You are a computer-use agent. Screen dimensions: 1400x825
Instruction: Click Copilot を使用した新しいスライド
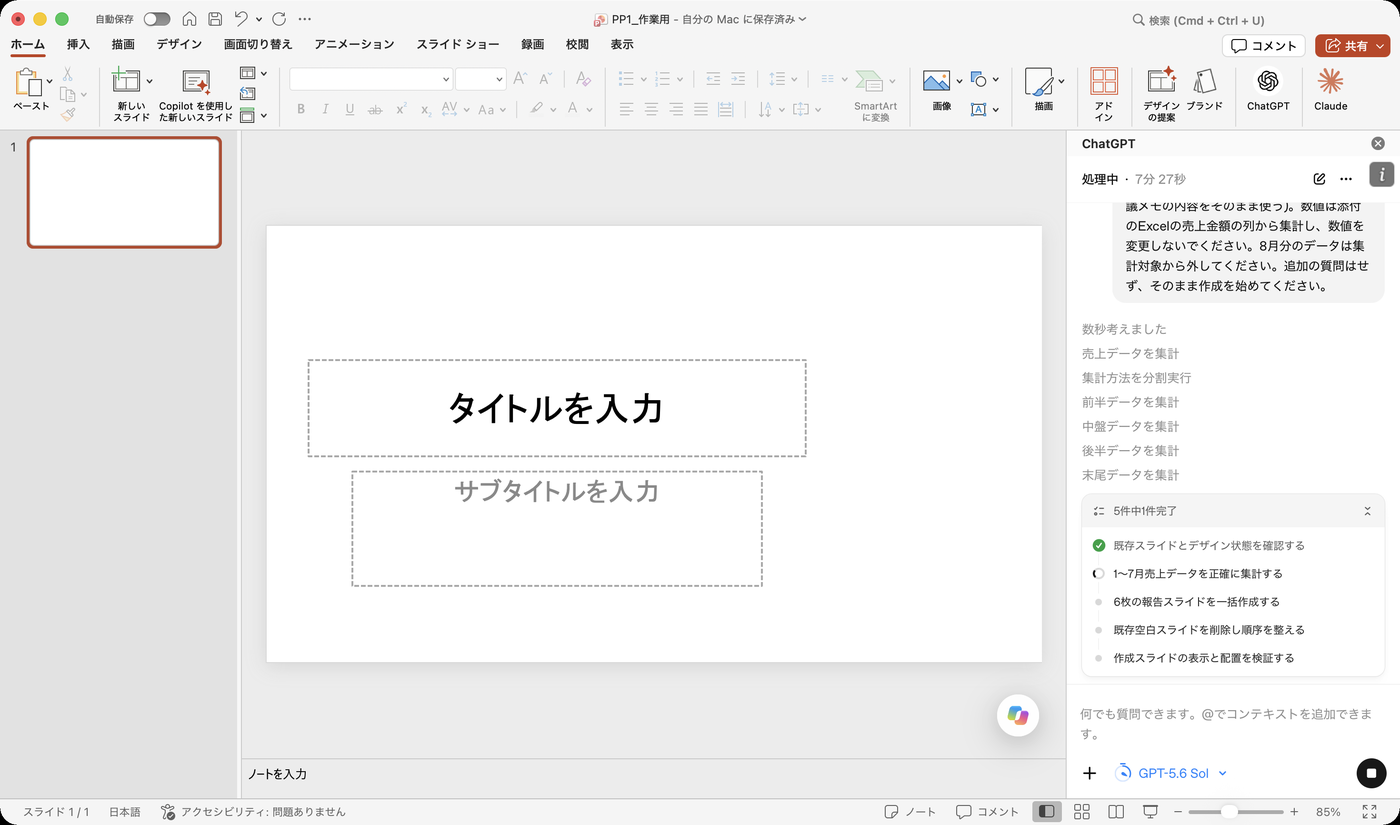click(196, 94)
